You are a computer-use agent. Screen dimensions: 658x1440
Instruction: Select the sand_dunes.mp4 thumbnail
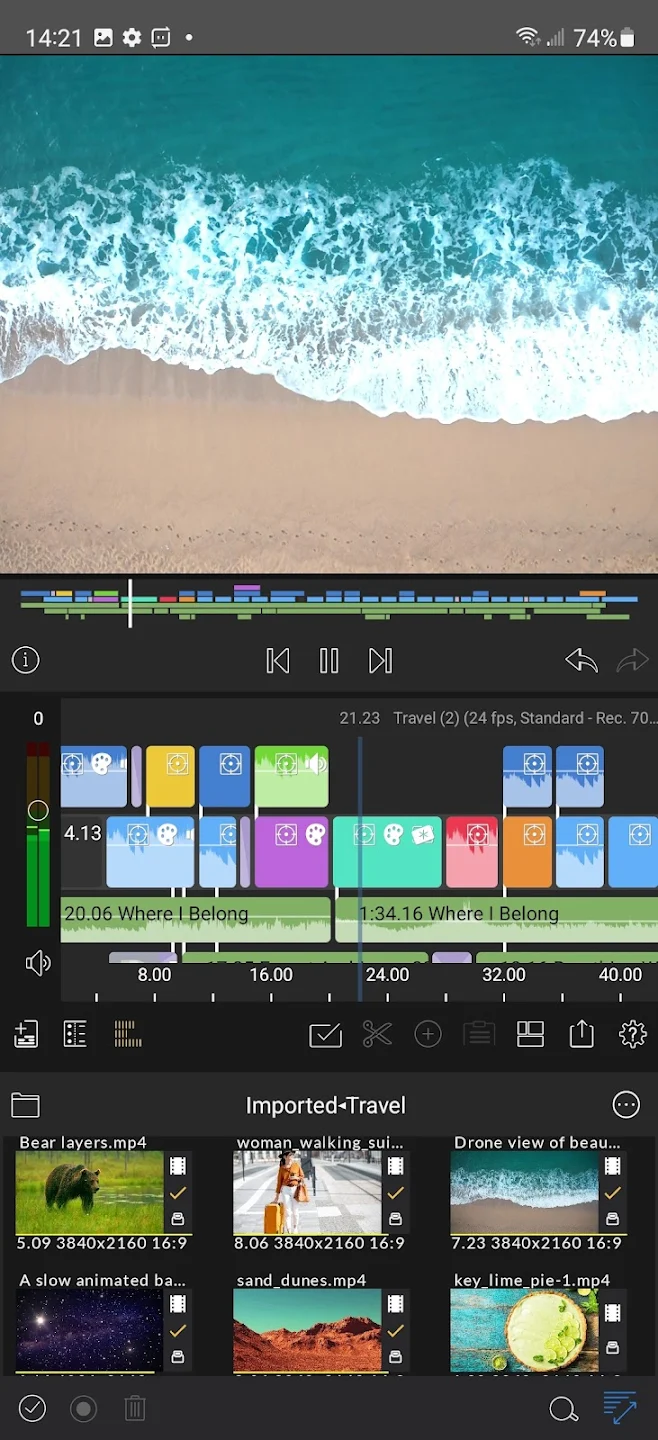click(307, 1330)
